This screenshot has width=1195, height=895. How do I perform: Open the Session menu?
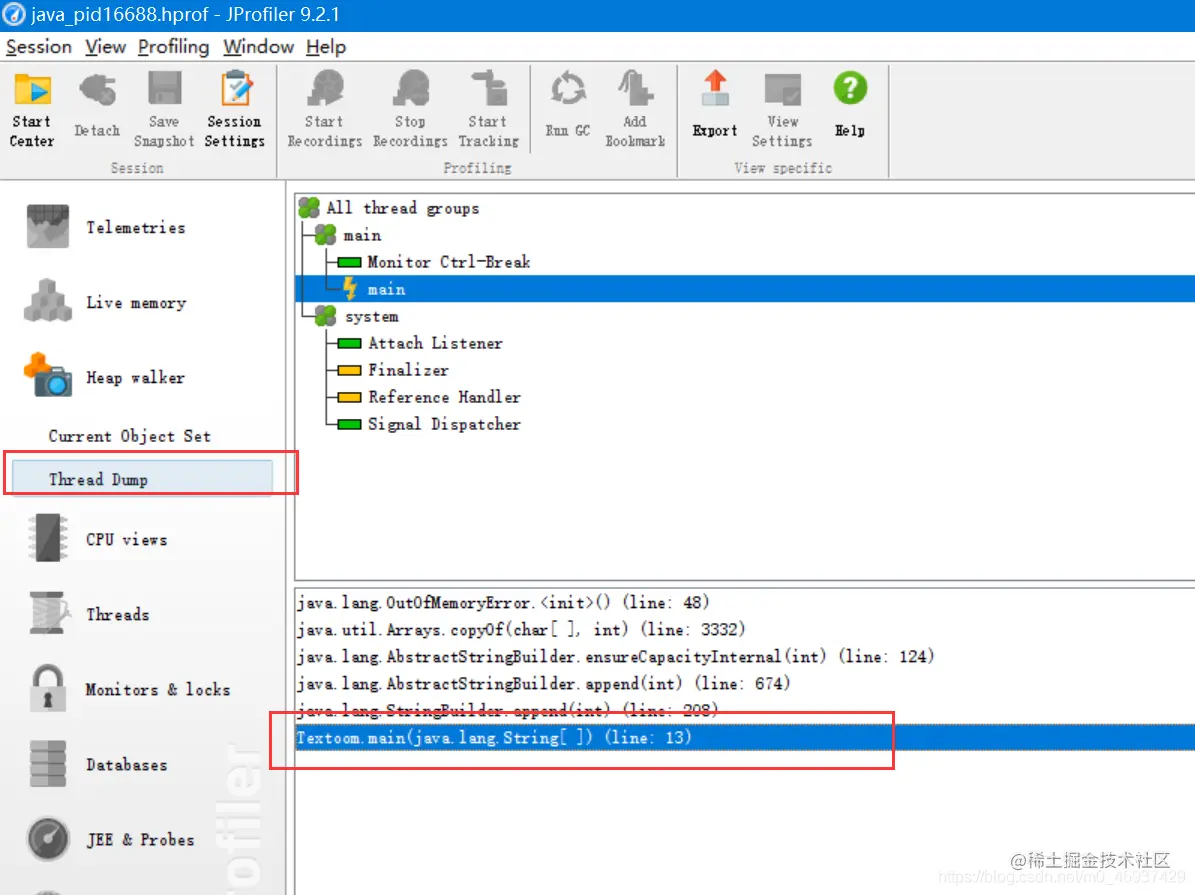coord(38,47)
